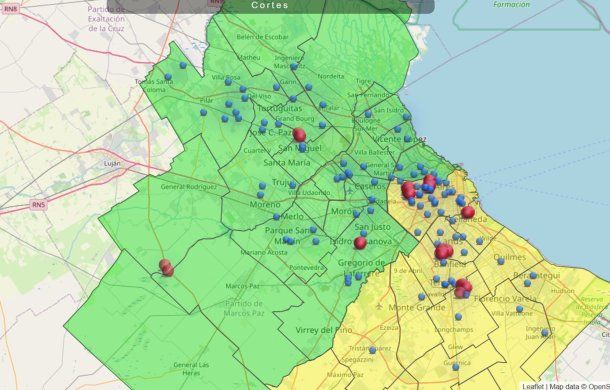Select the red marker above Banfield
The width and height of the screenshot is (610, 390).
(x=443, y=252)
